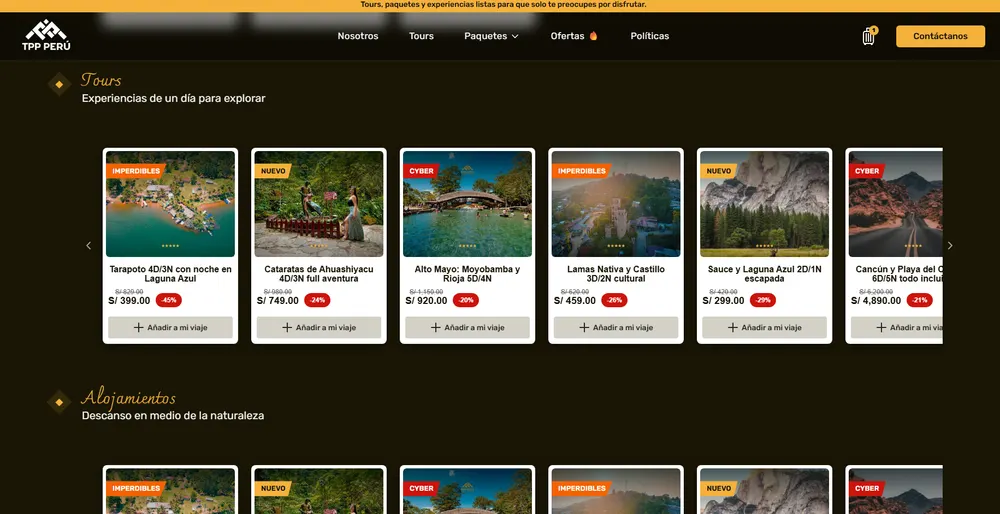Click price S/ 920.00

(x=426, y=300)
